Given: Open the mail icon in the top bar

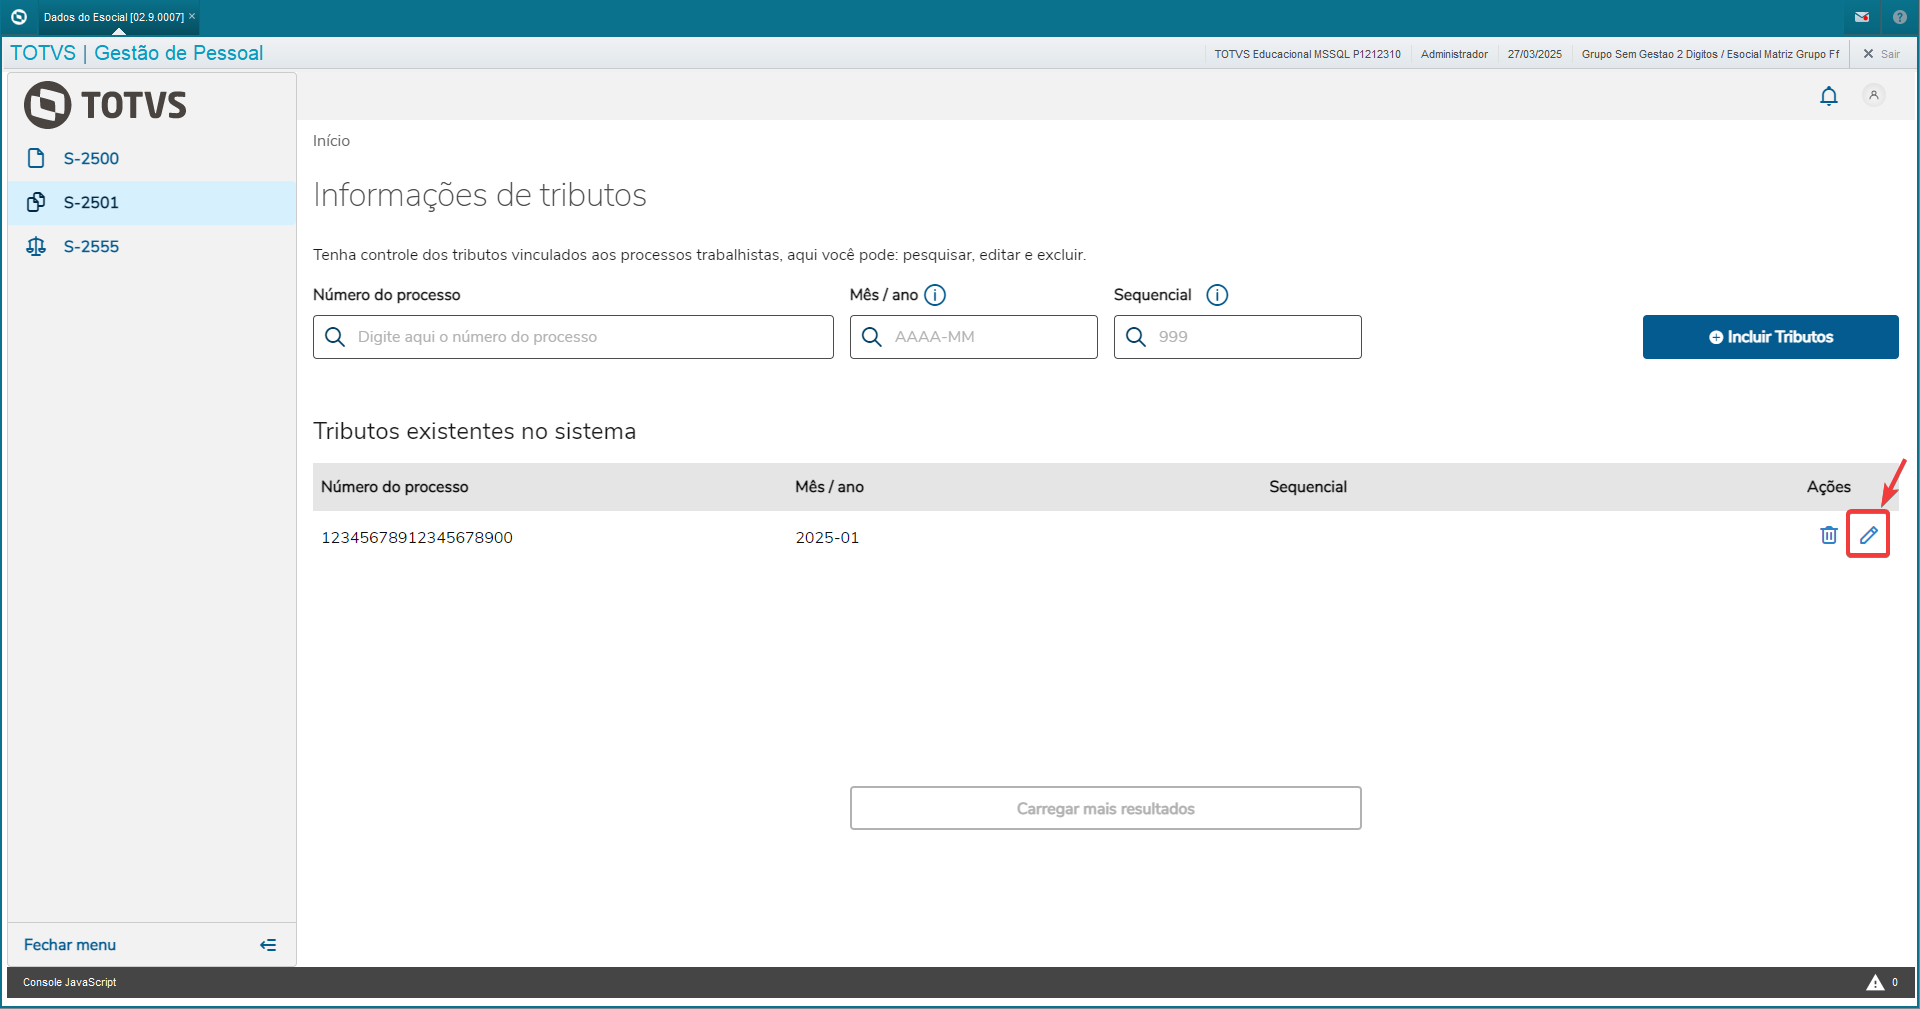Looking at the screenshot, I should pos(1862,17).
